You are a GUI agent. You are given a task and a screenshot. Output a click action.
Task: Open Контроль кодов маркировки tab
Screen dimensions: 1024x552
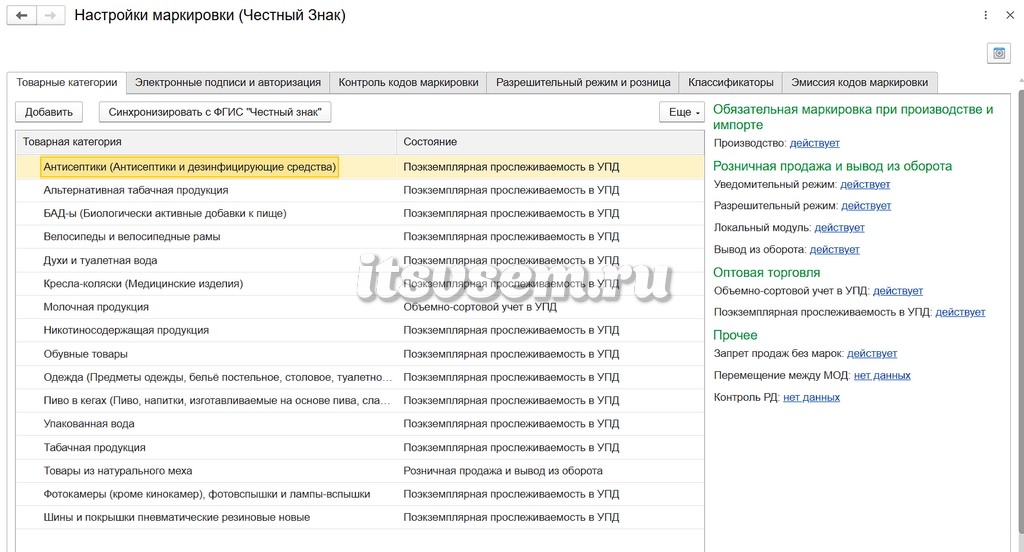coord(408,82)
